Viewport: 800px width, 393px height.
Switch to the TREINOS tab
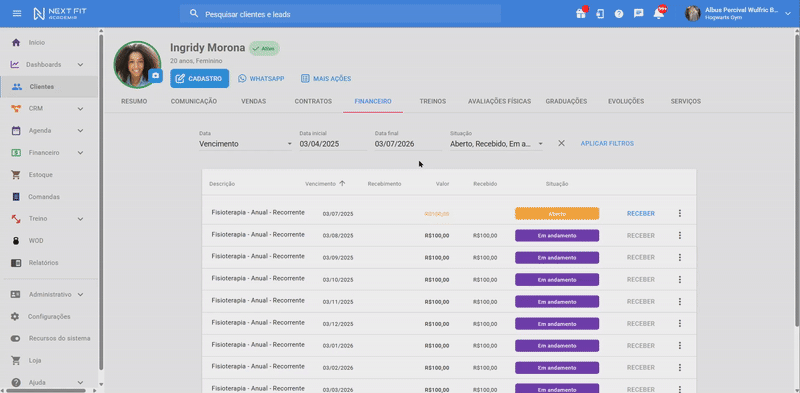pyautogui.click(x=433, y=102)
